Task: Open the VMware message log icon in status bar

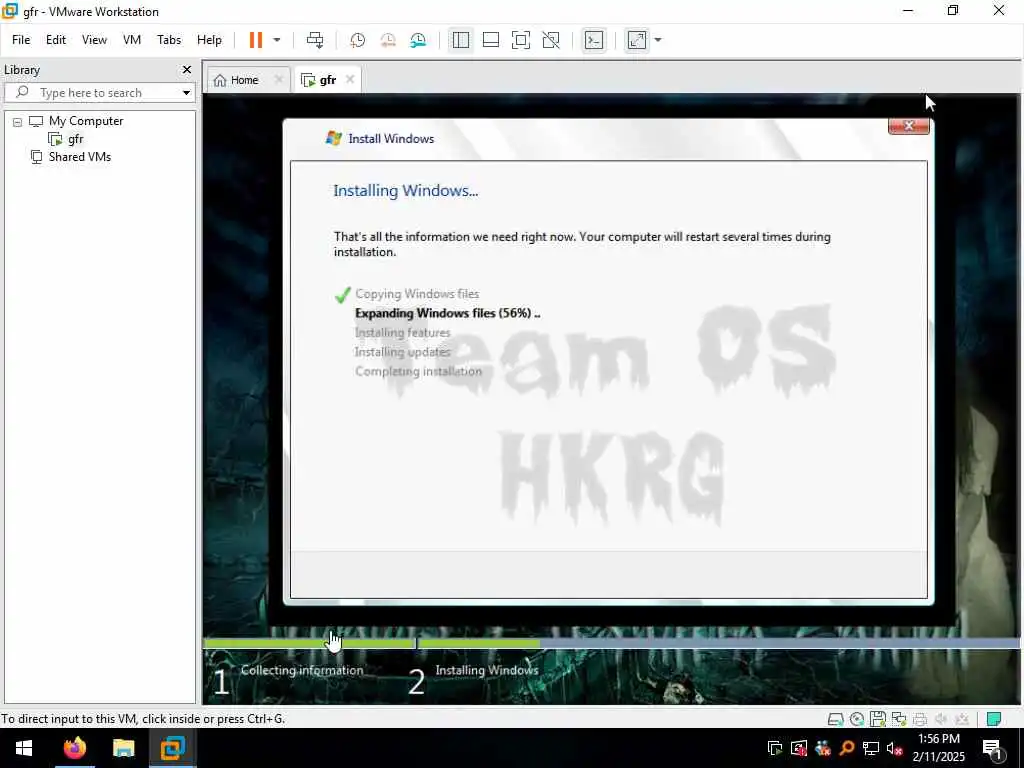Action: pos(994,719)
